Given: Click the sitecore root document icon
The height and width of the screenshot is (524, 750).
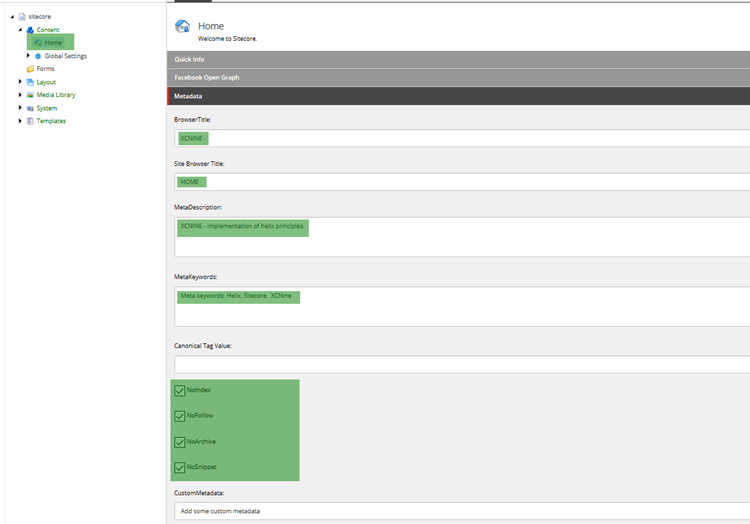Looking at the screenshot, I should [22, 17].
